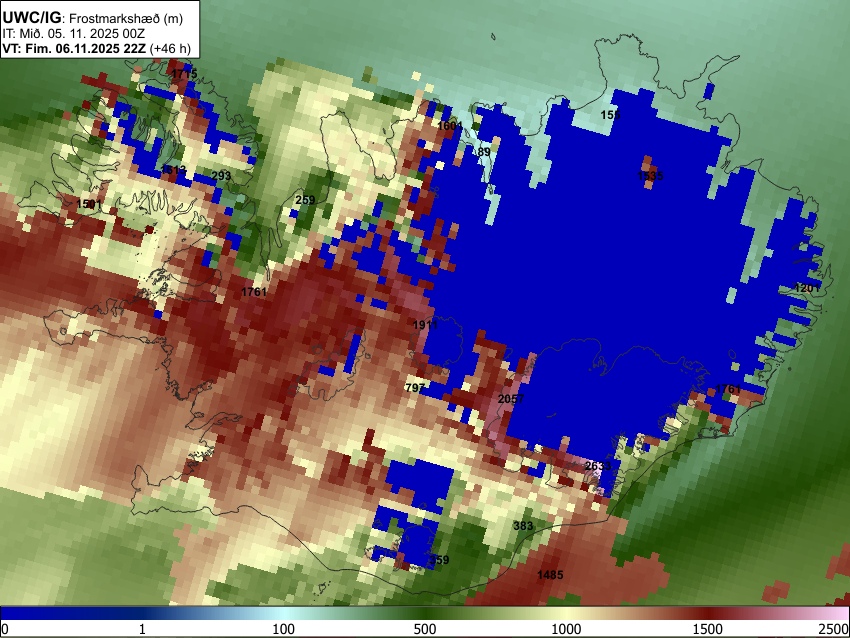Click the color scale label "0"
Viewport: 850px width, 638px height.
5,629
